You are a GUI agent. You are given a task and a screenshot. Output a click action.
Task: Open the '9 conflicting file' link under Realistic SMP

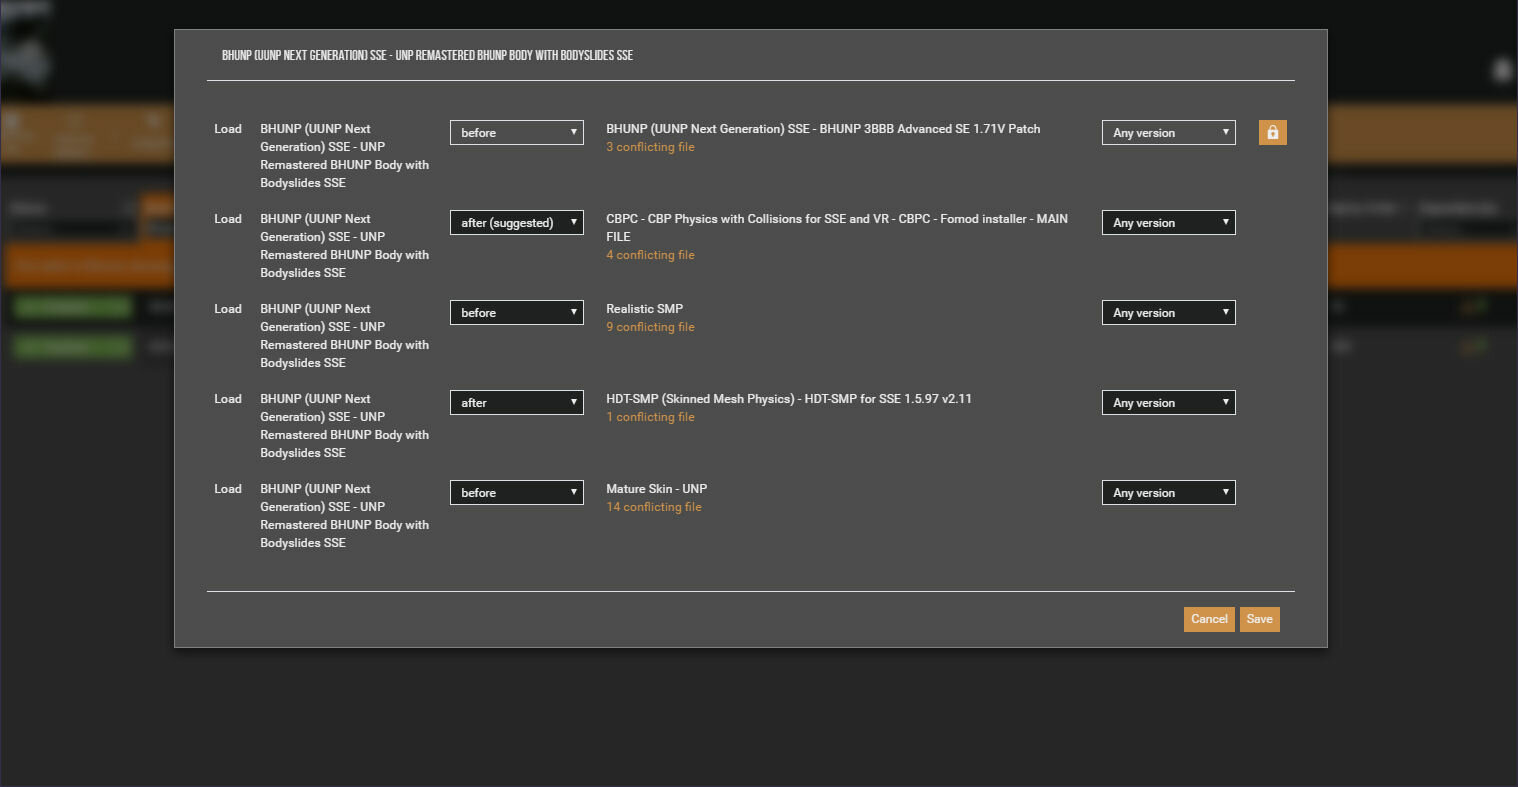[650, 327]
